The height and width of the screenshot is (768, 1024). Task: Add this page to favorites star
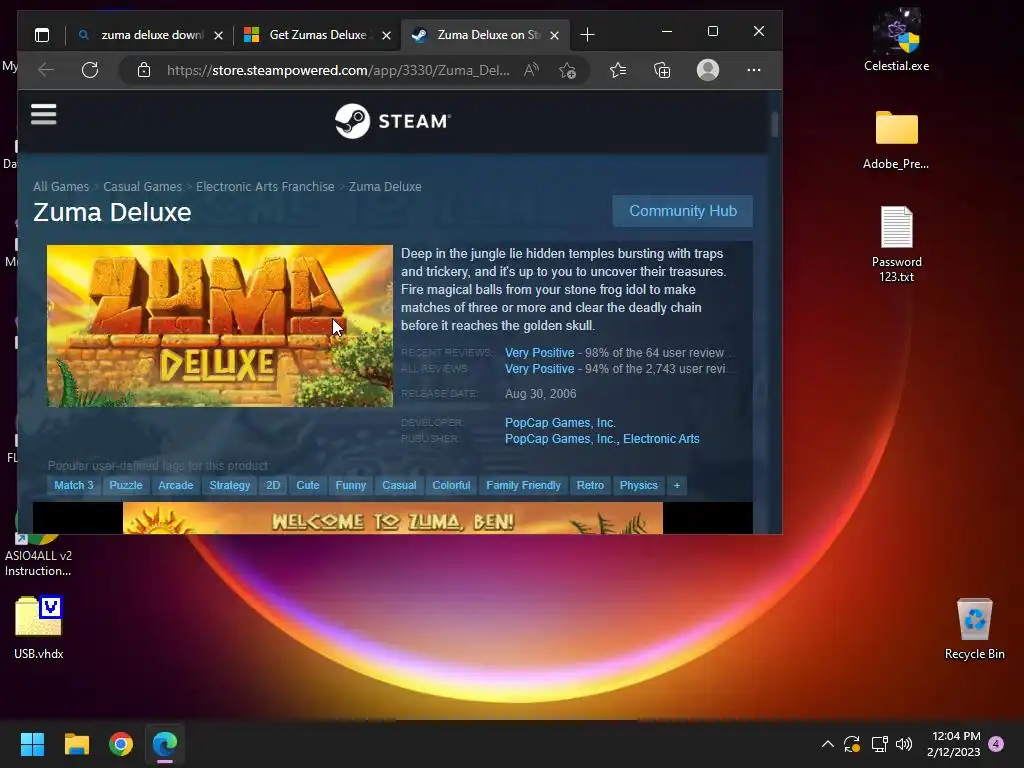[x=568, y=70]
